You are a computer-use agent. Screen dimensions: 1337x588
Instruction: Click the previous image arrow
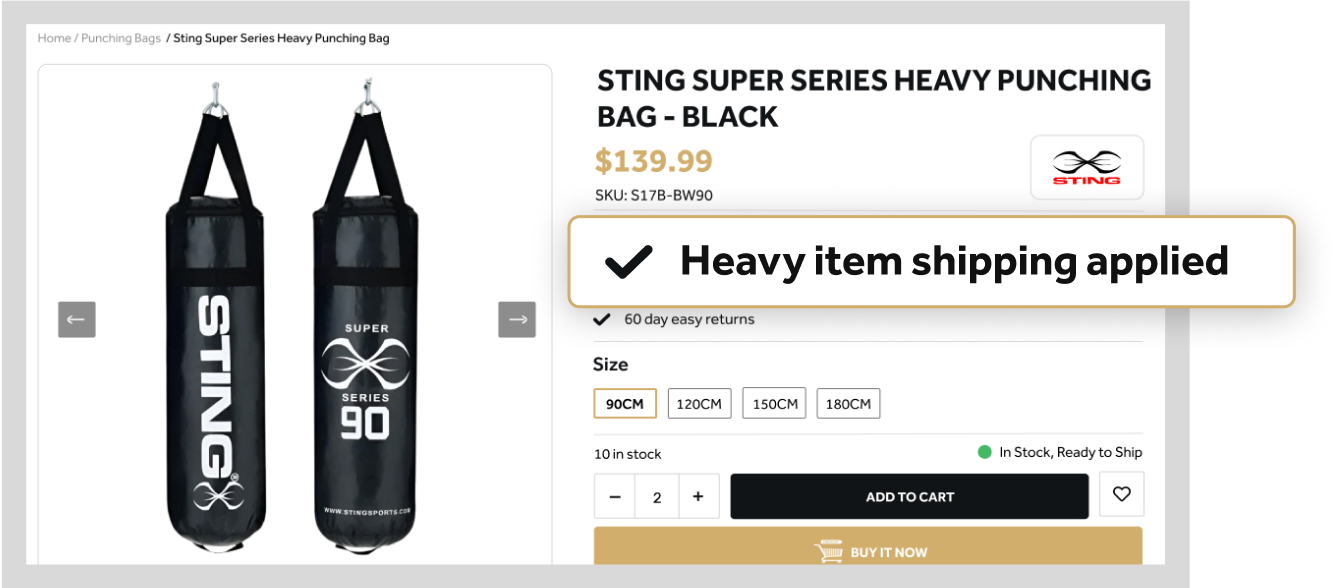(x=76, y=319)
